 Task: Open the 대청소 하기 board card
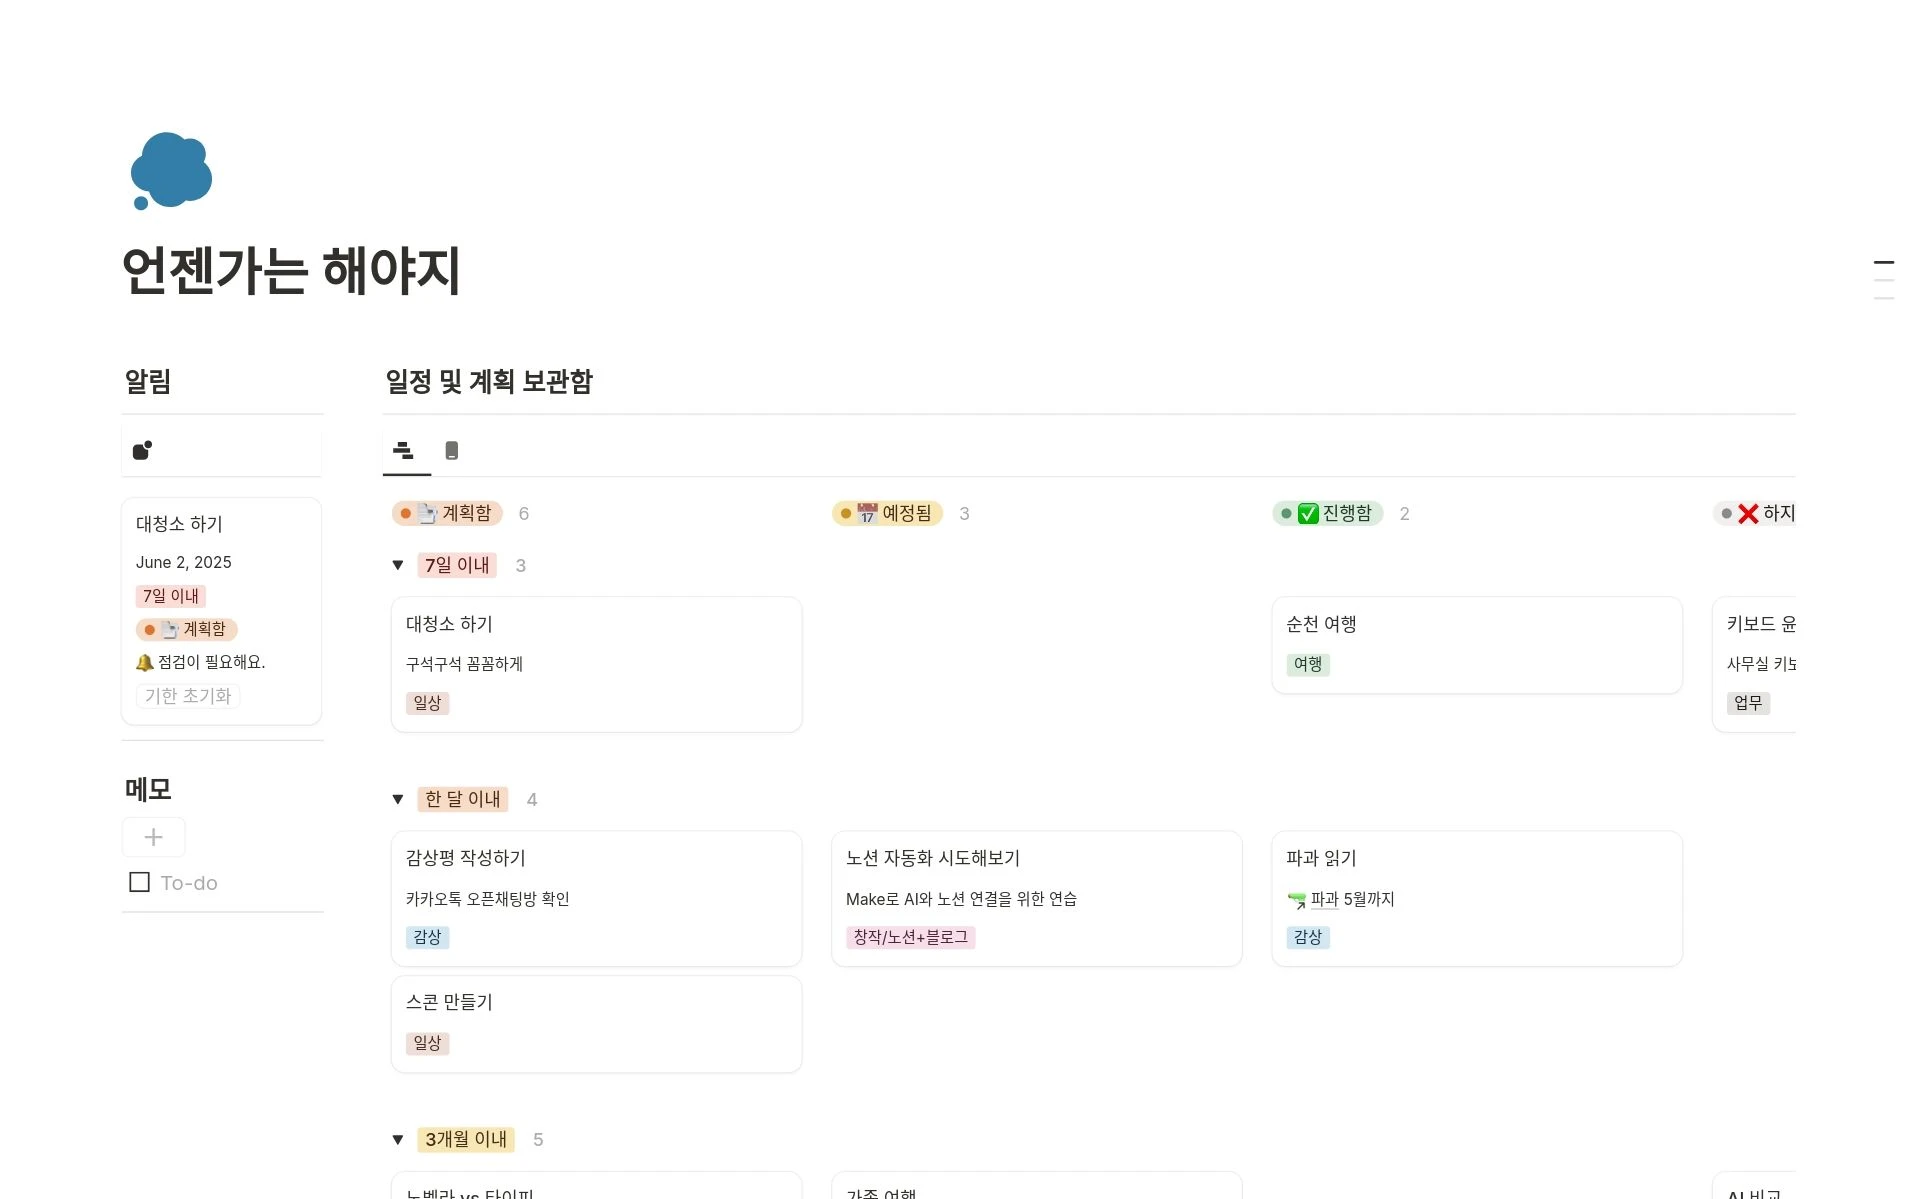click(596, 664)
